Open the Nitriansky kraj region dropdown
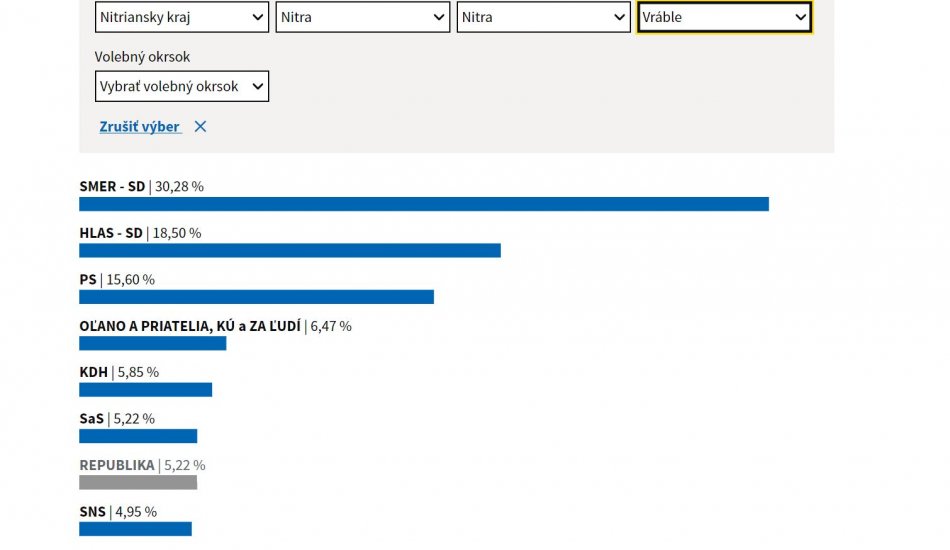The image size is (950, 550). pos(182,17)
